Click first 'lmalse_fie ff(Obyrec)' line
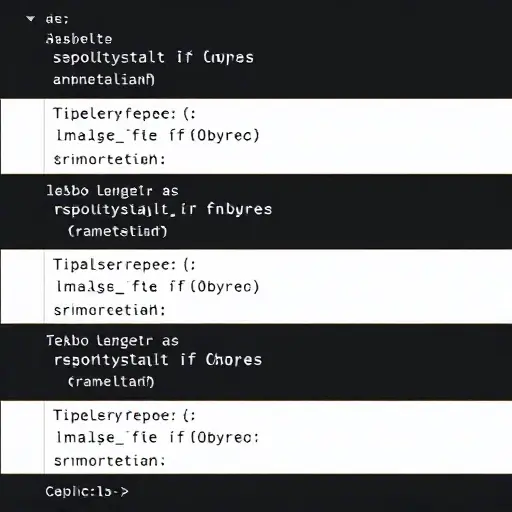The width and height of the screenshot is (512, 512). (158, 136)
